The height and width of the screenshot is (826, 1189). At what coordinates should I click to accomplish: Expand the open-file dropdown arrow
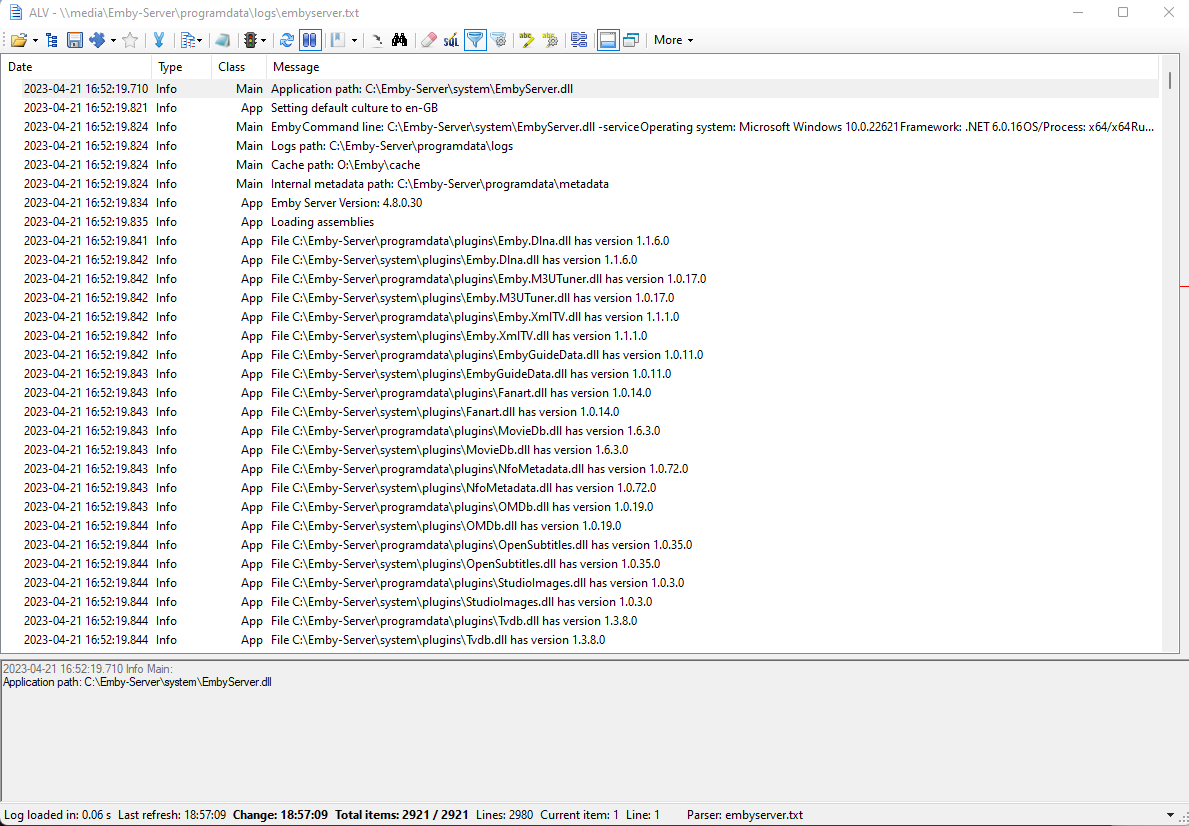pos(35,40)
